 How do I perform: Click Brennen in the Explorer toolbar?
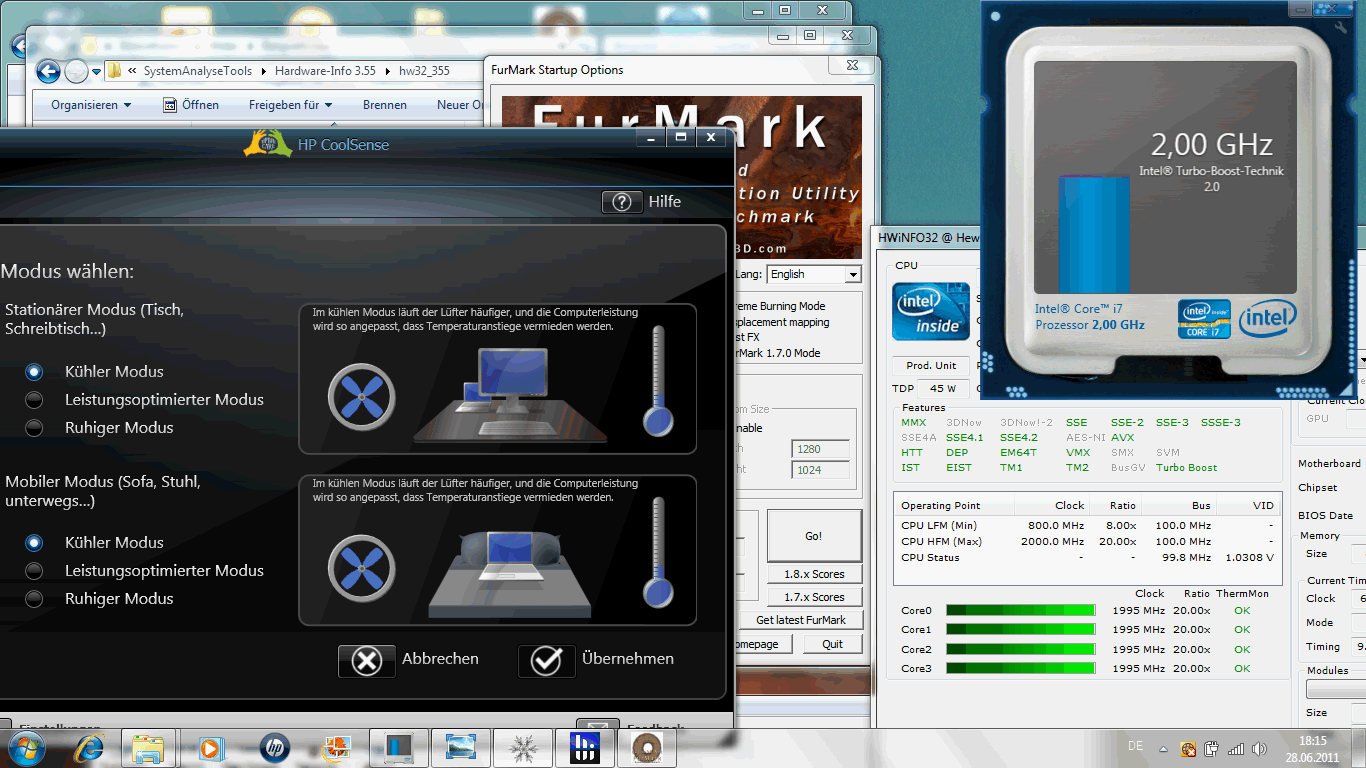(x=385, y=105)
